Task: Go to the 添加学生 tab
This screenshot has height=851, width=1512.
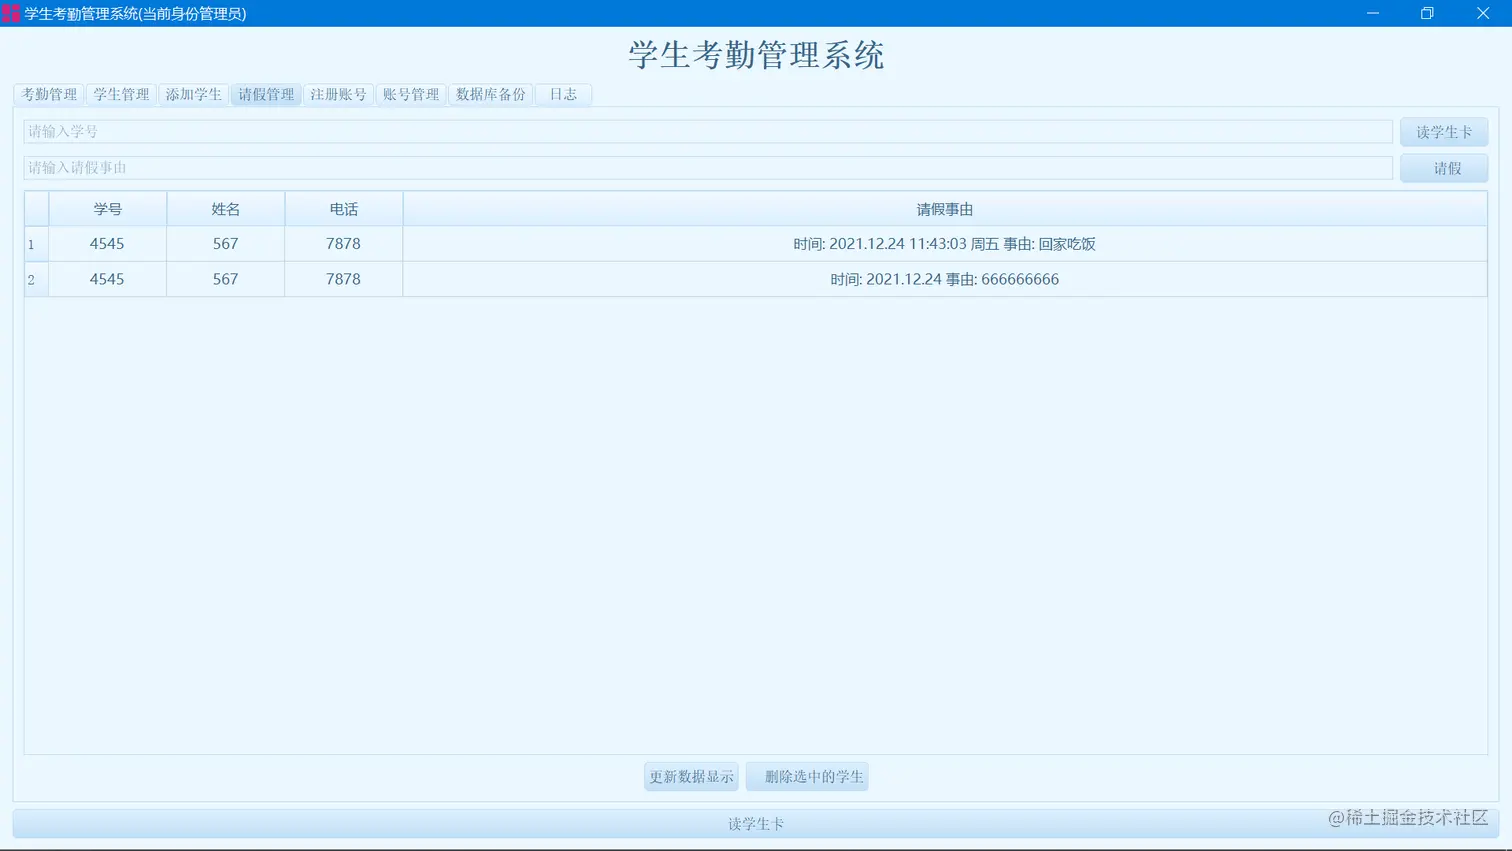Action: coord(194,94)
